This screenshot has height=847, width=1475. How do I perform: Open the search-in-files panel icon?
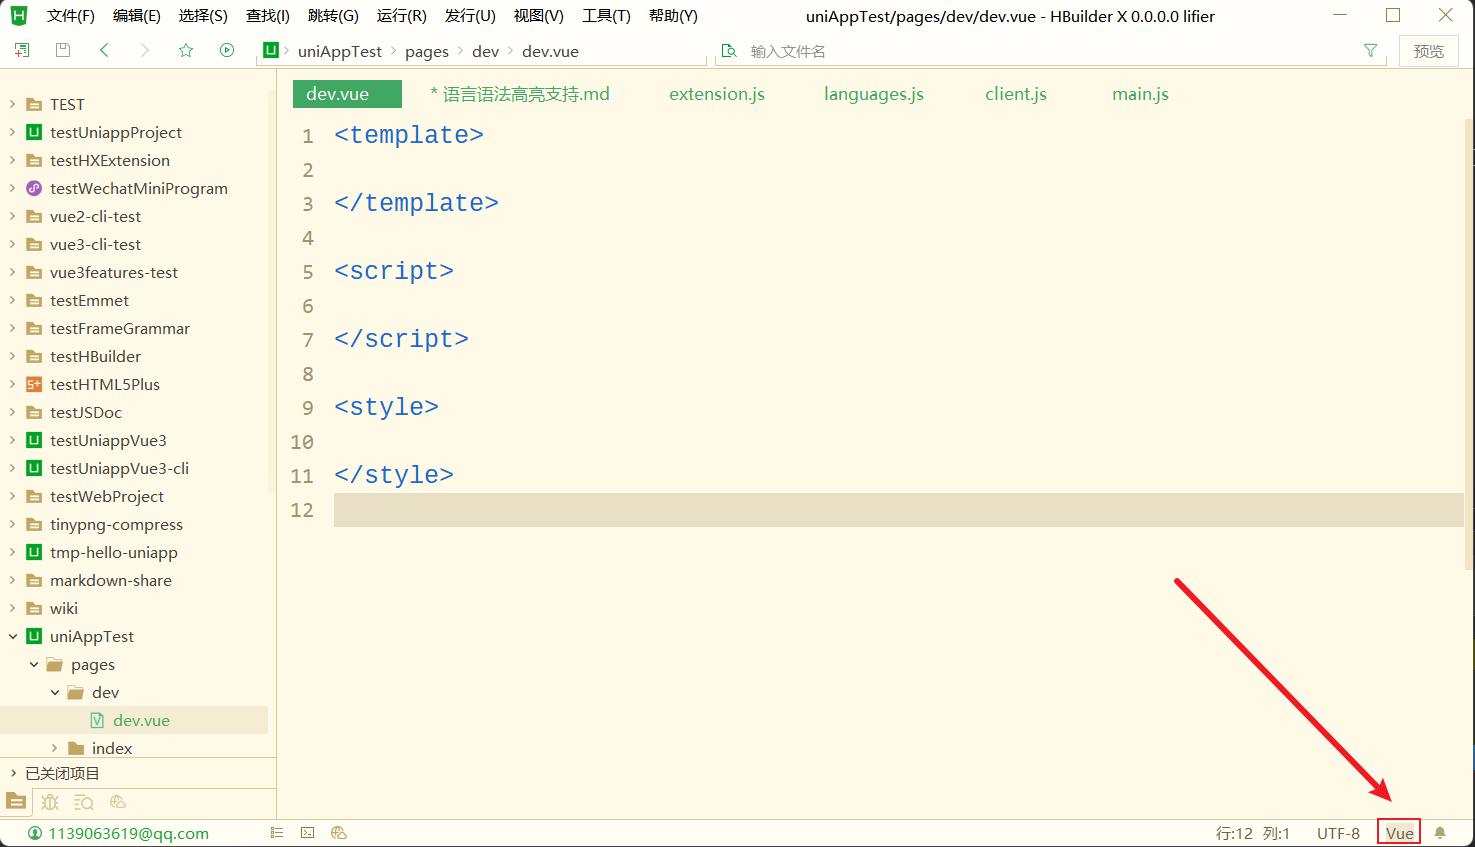pyautogui.click(x=84, y=802)
